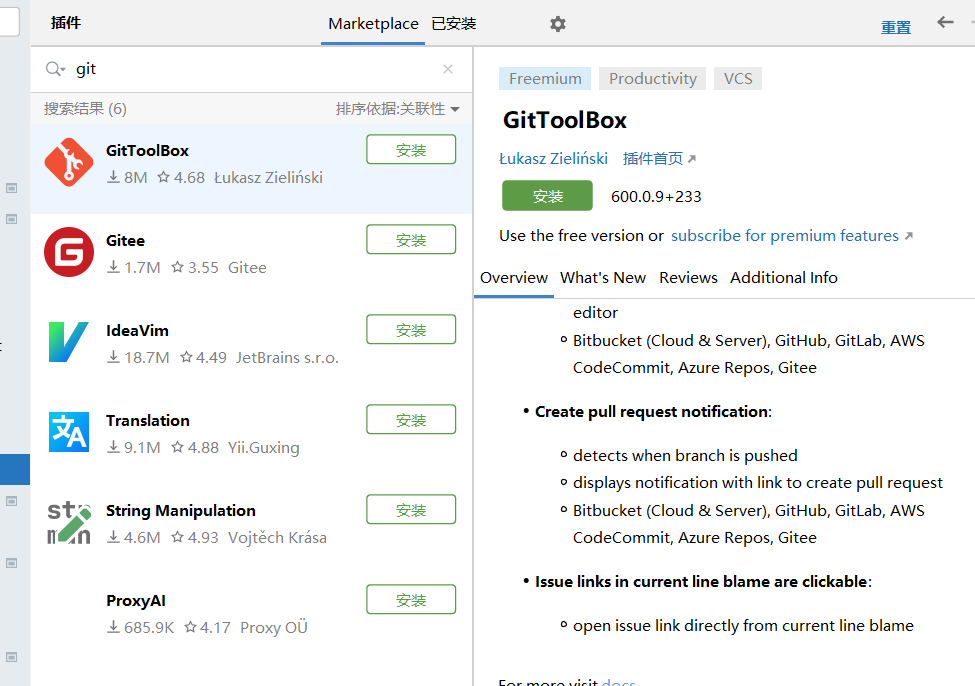This screenshot has width=975, height=686.
Task: Click the 搜索结果 (6) header
Action: point(85,109)
